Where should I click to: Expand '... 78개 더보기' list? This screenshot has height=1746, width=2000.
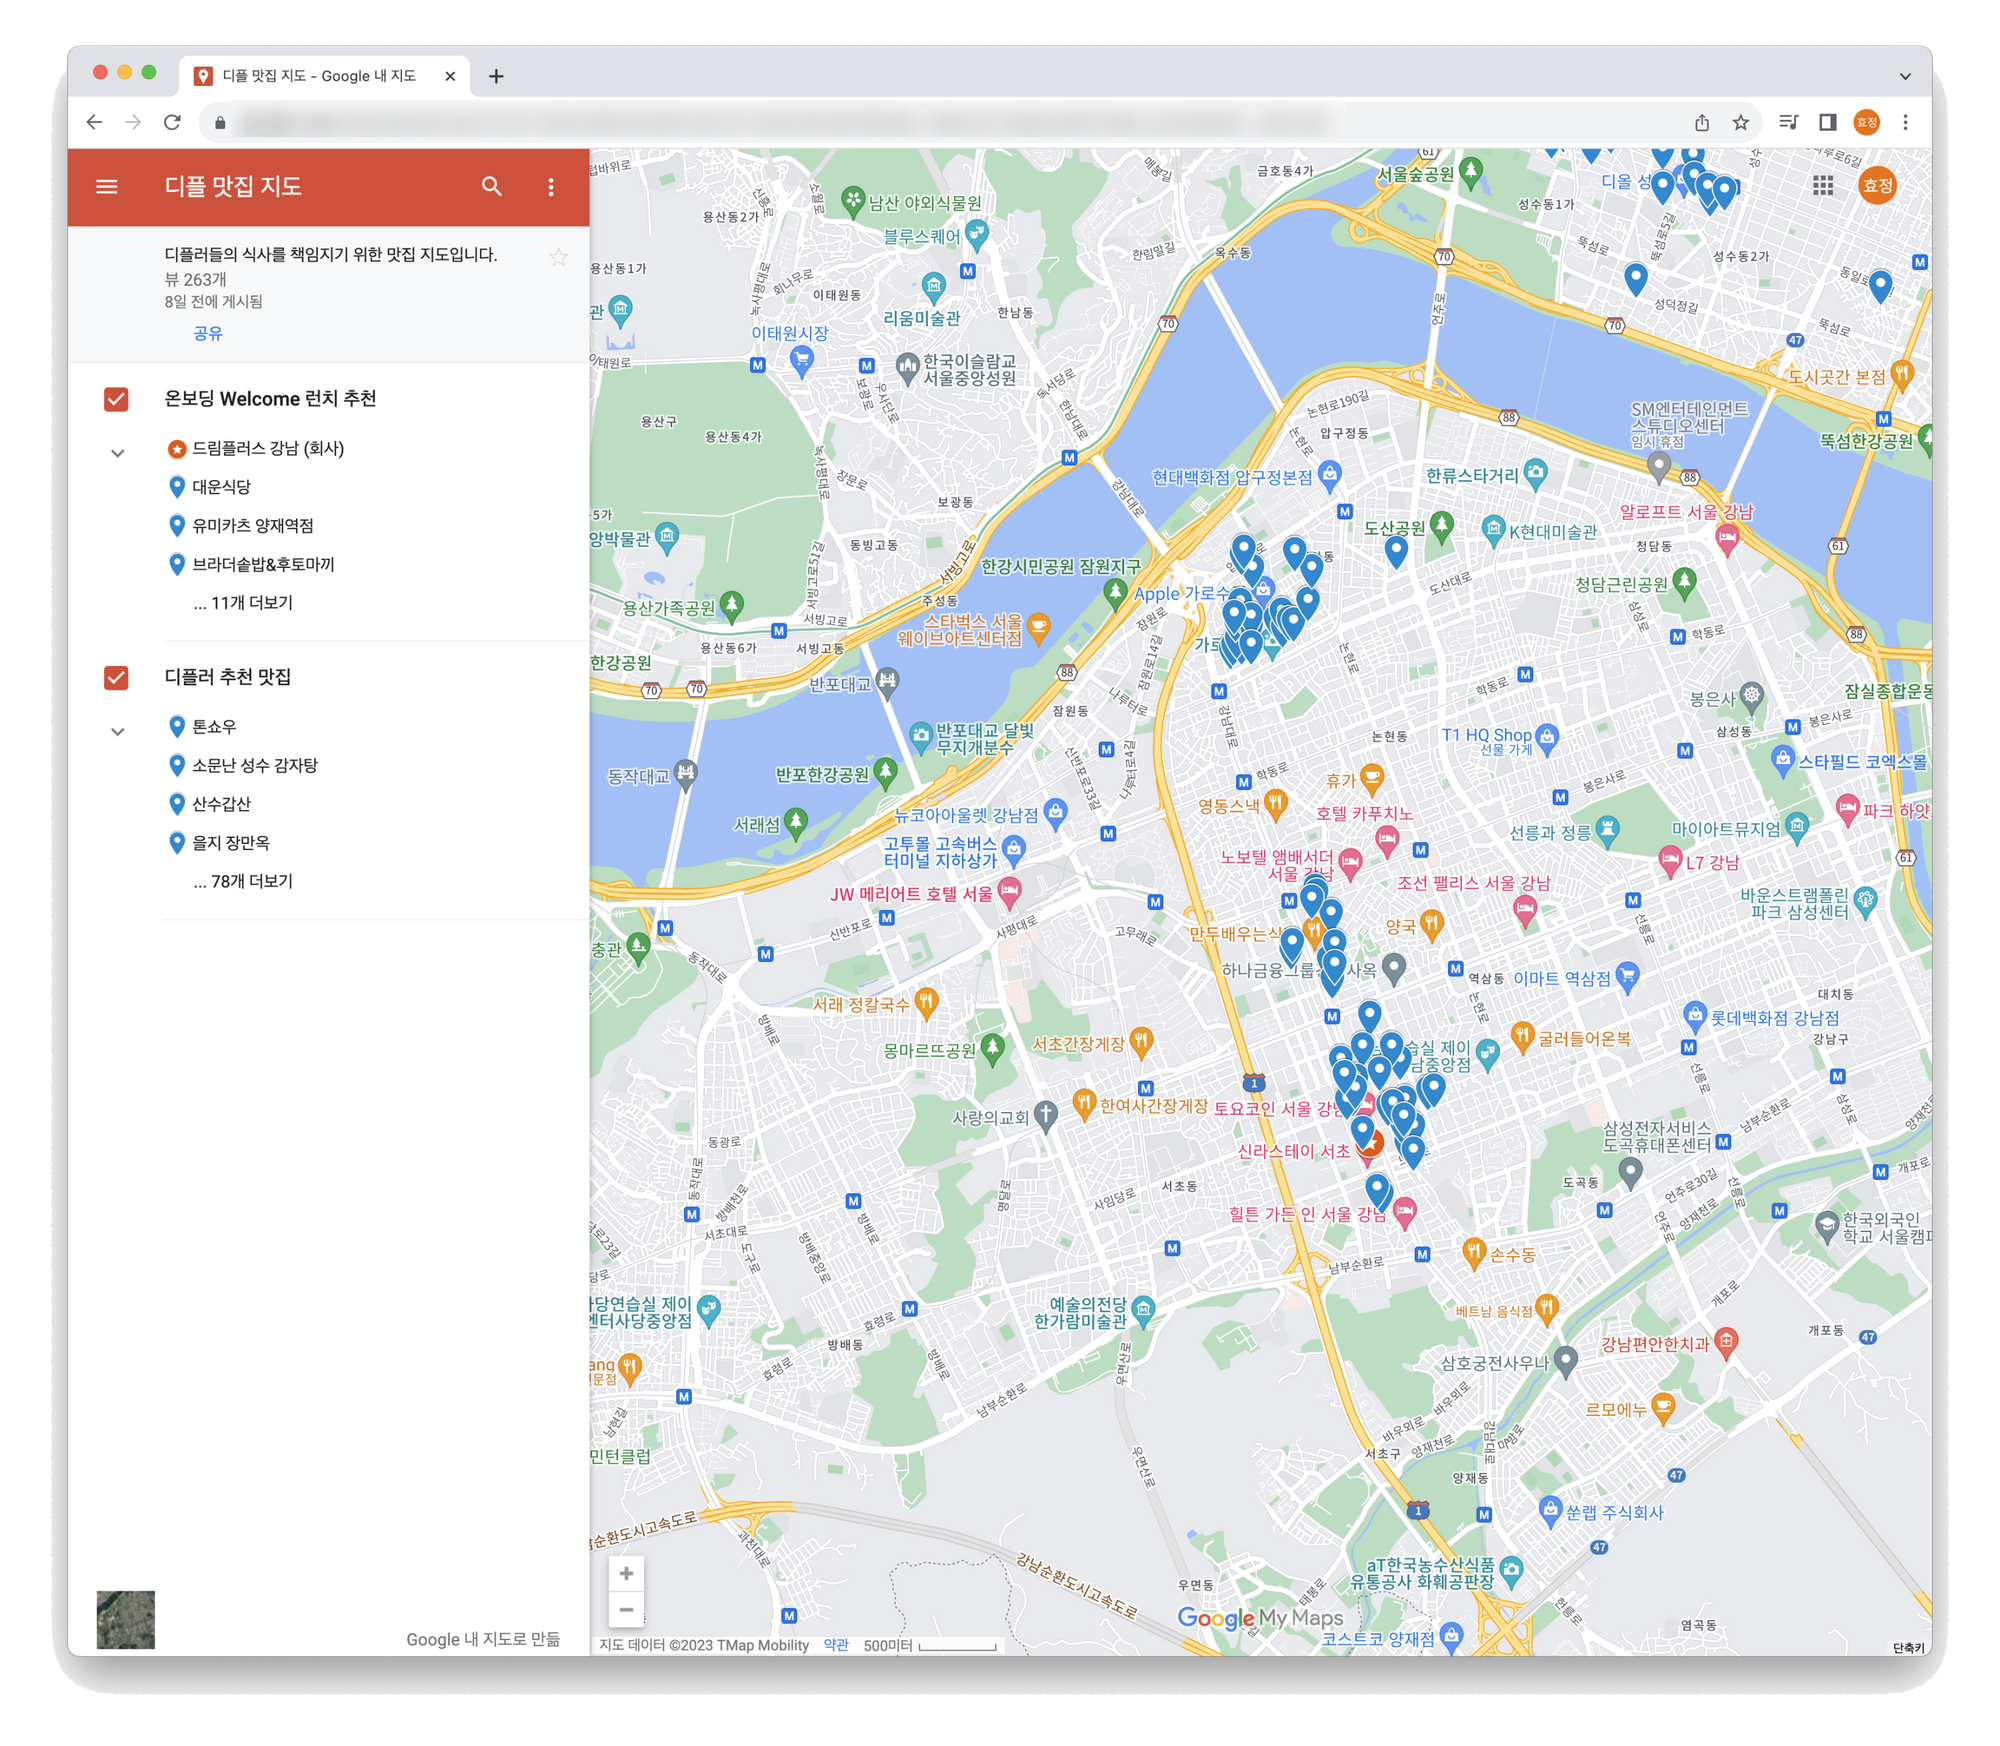[243, 881]
